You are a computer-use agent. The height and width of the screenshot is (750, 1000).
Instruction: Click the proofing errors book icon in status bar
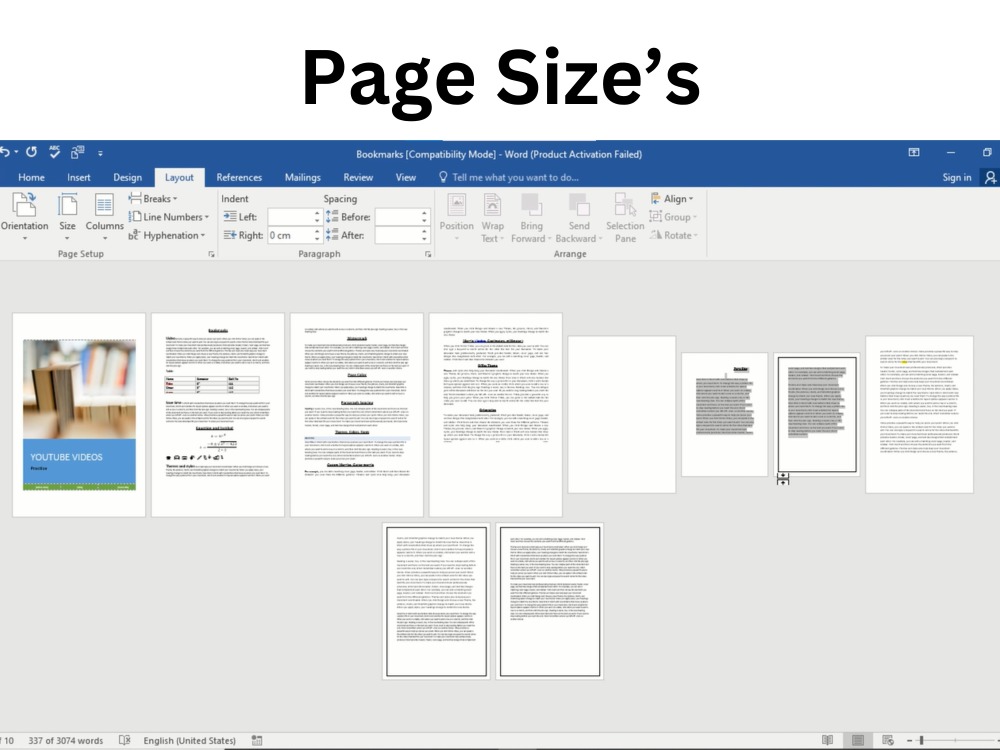[x=124, y=740]
